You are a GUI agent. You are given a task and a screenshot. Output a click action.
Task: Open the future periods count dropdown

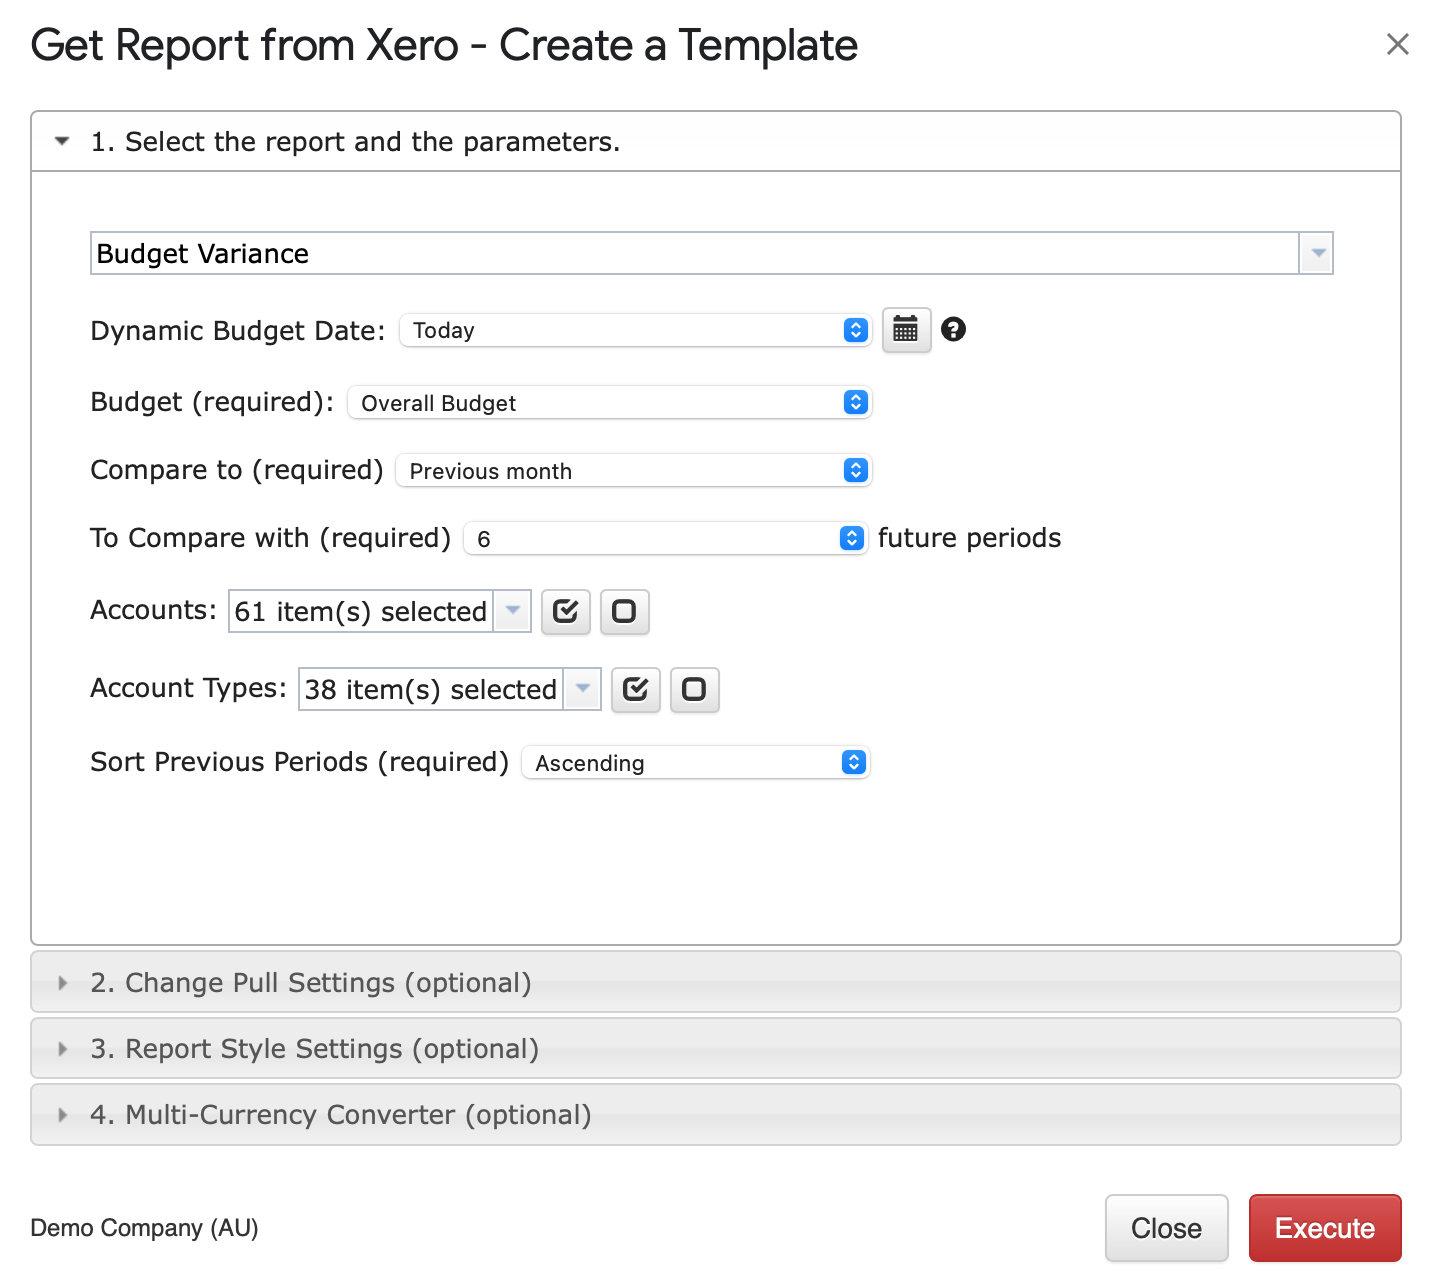665,538
